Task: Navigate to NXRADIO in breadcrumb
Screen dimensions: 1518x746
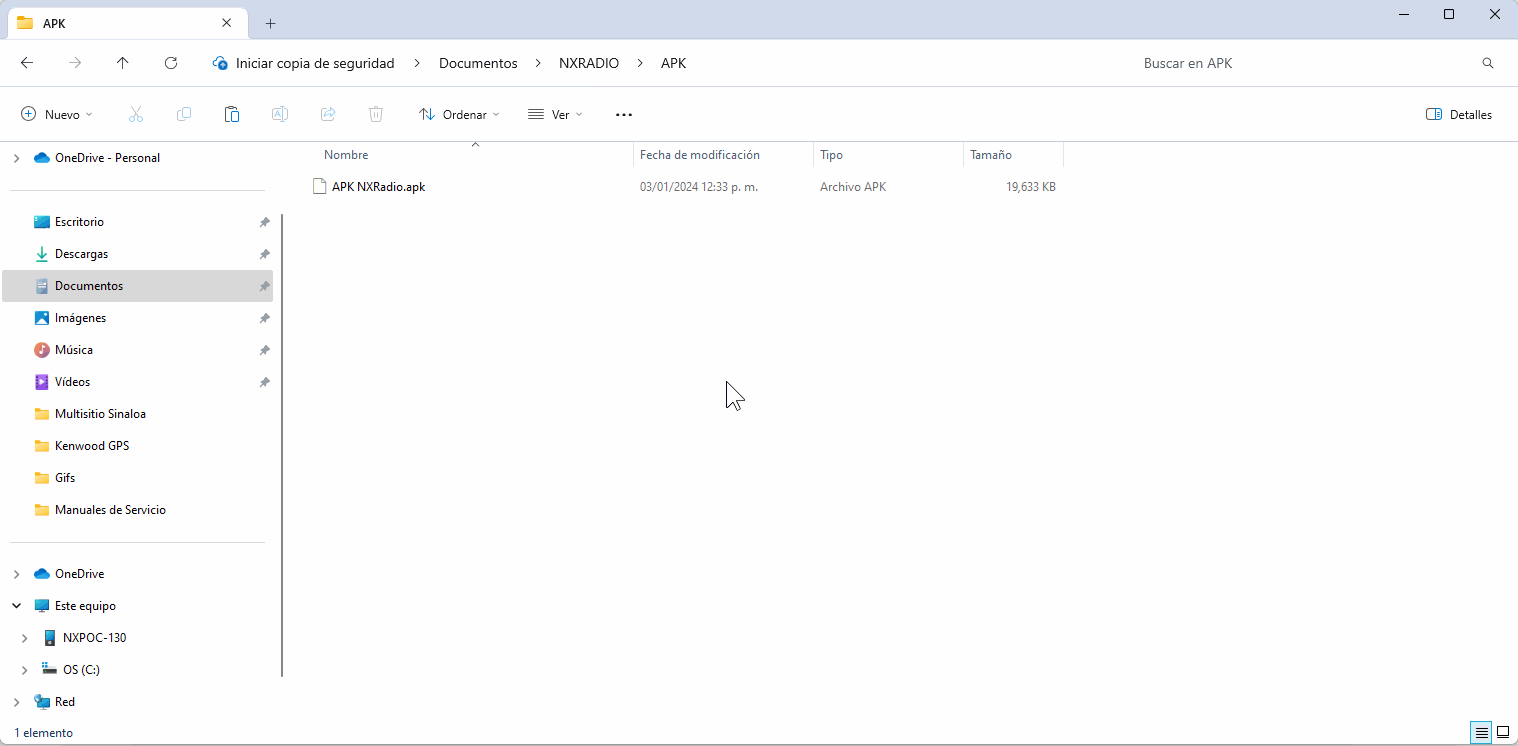Action: point(589,63)
